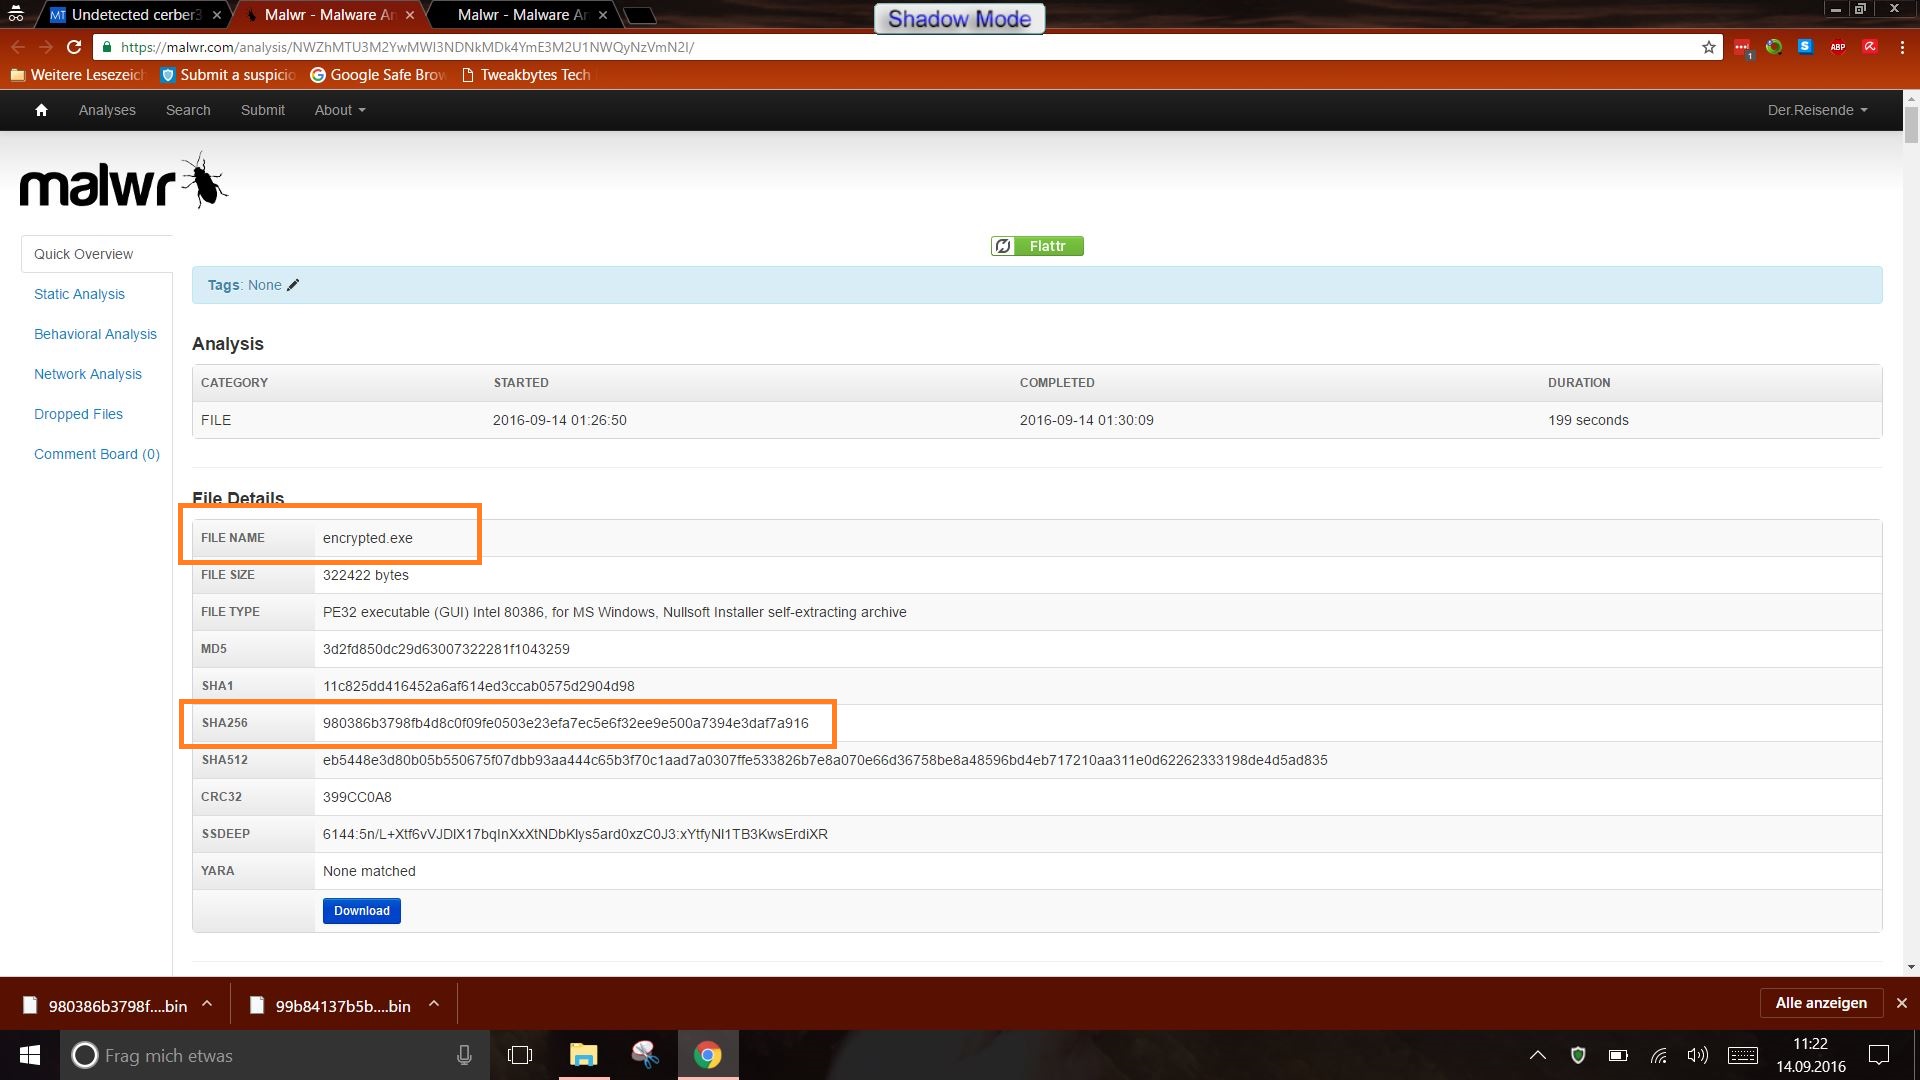
Task: Click the blue Download button
Action: coord(361,911)
